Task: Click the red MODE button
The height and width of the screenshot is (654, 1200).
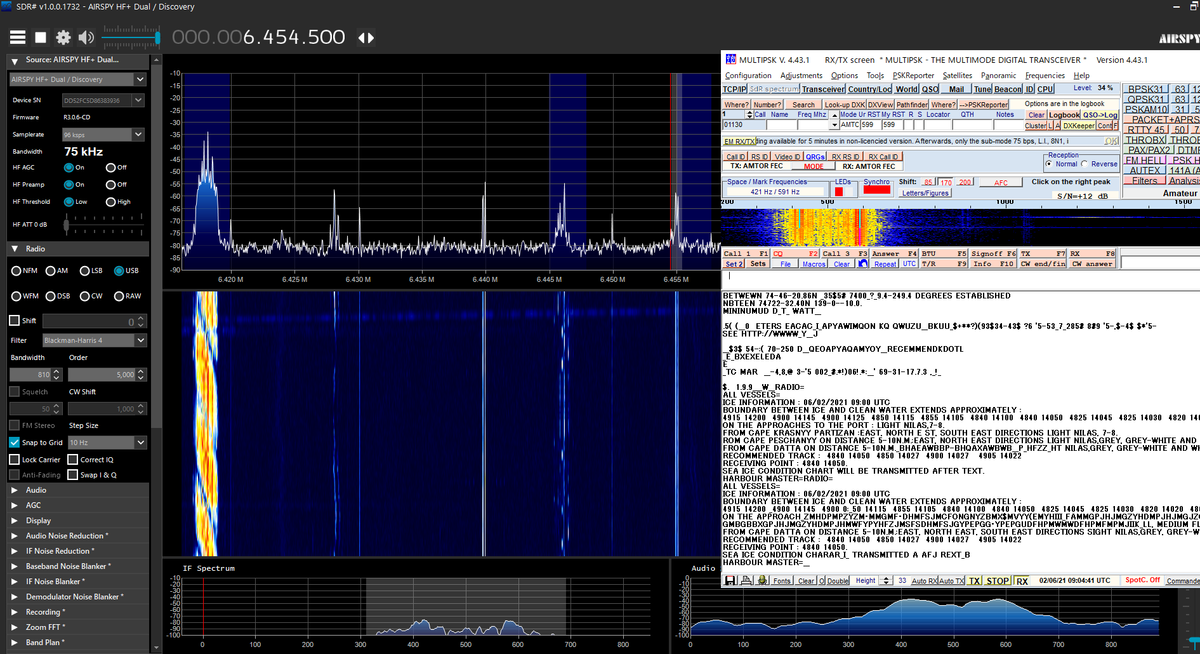Action: 812,166
